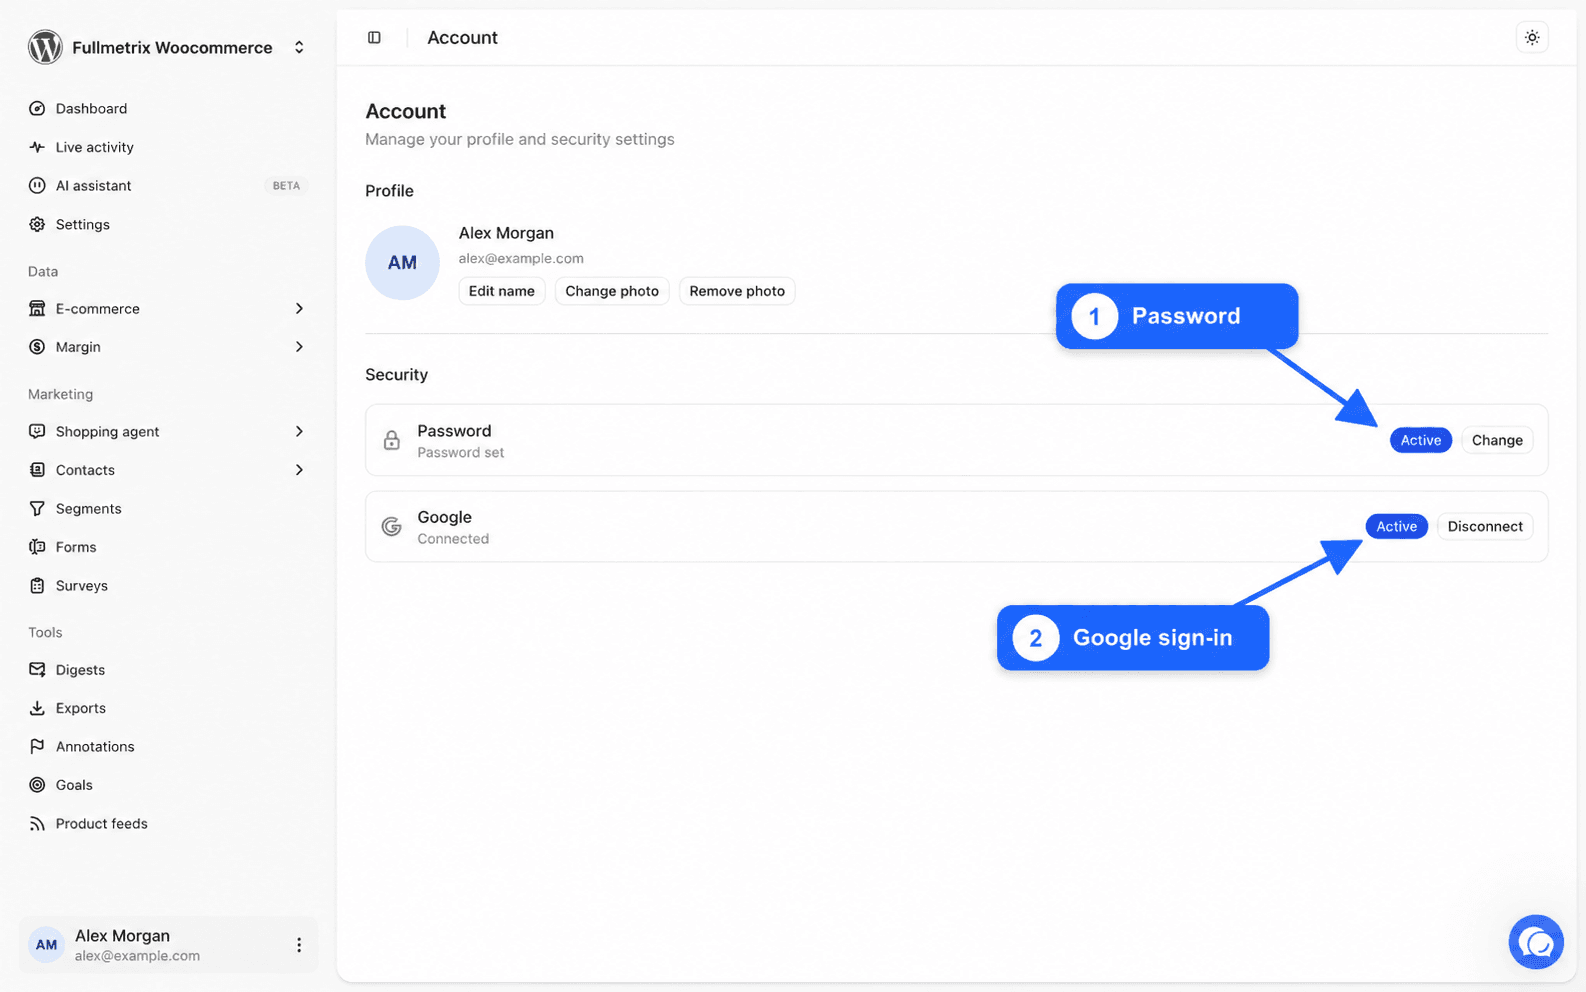Viewport: 1586px width, 992px height.
Task: Click the Forms icon
Action: coord(37,547)
